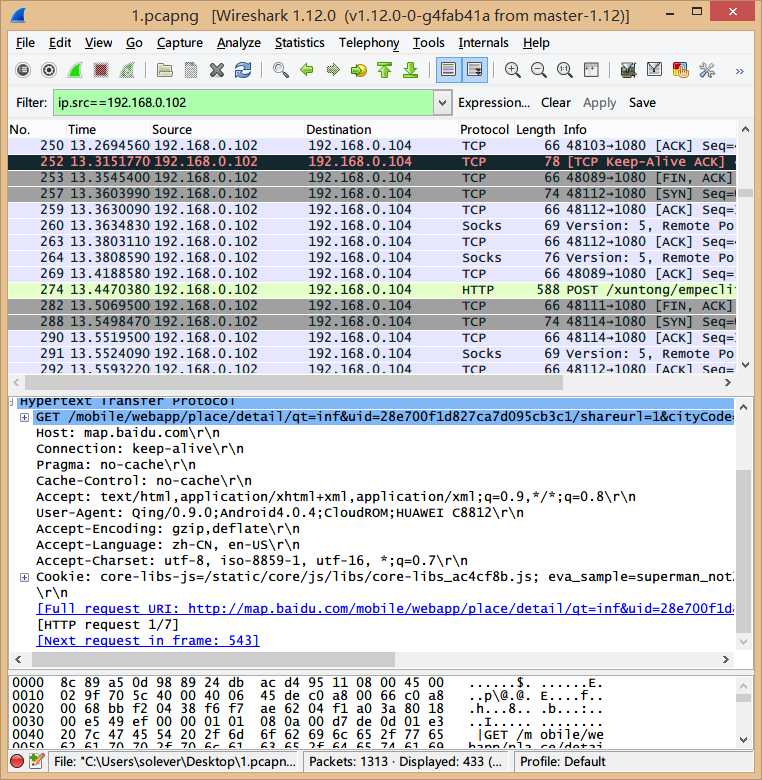Viewport: 762px width, 780px height.
Task: Open the coloring rules icon
Action: pyautogui.click(x=681, y=70)
